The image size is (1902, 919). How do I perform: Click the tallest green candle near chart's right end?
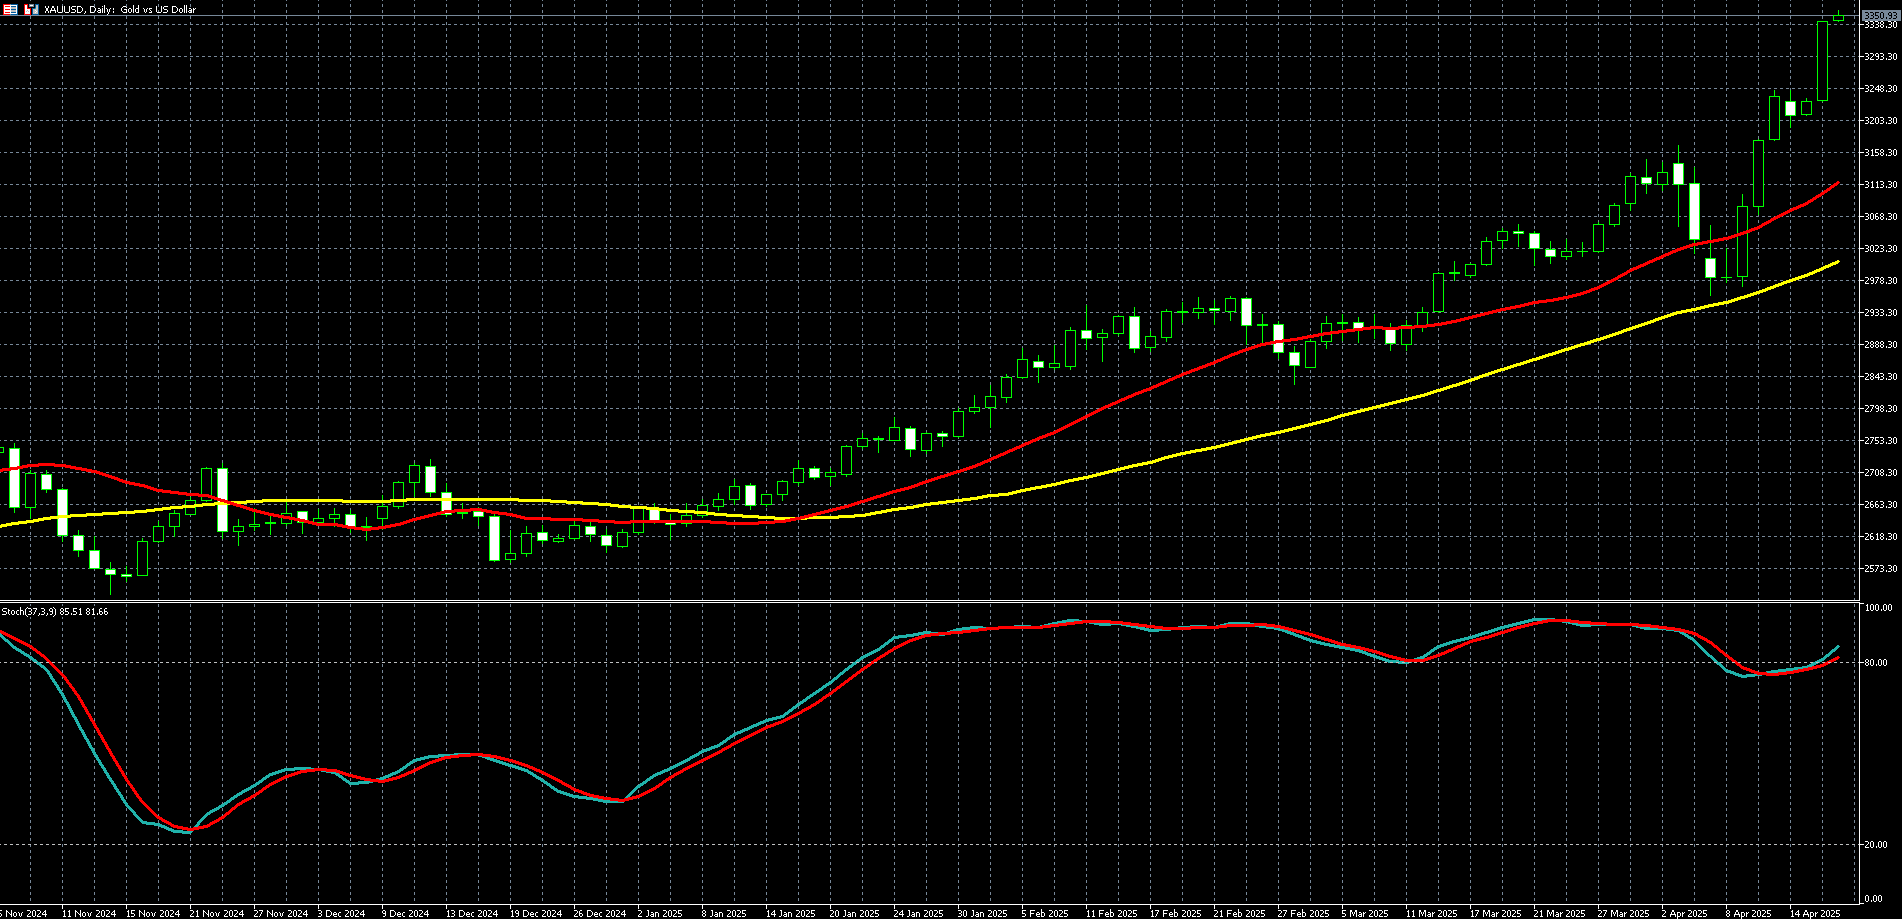coord(1822,61)
